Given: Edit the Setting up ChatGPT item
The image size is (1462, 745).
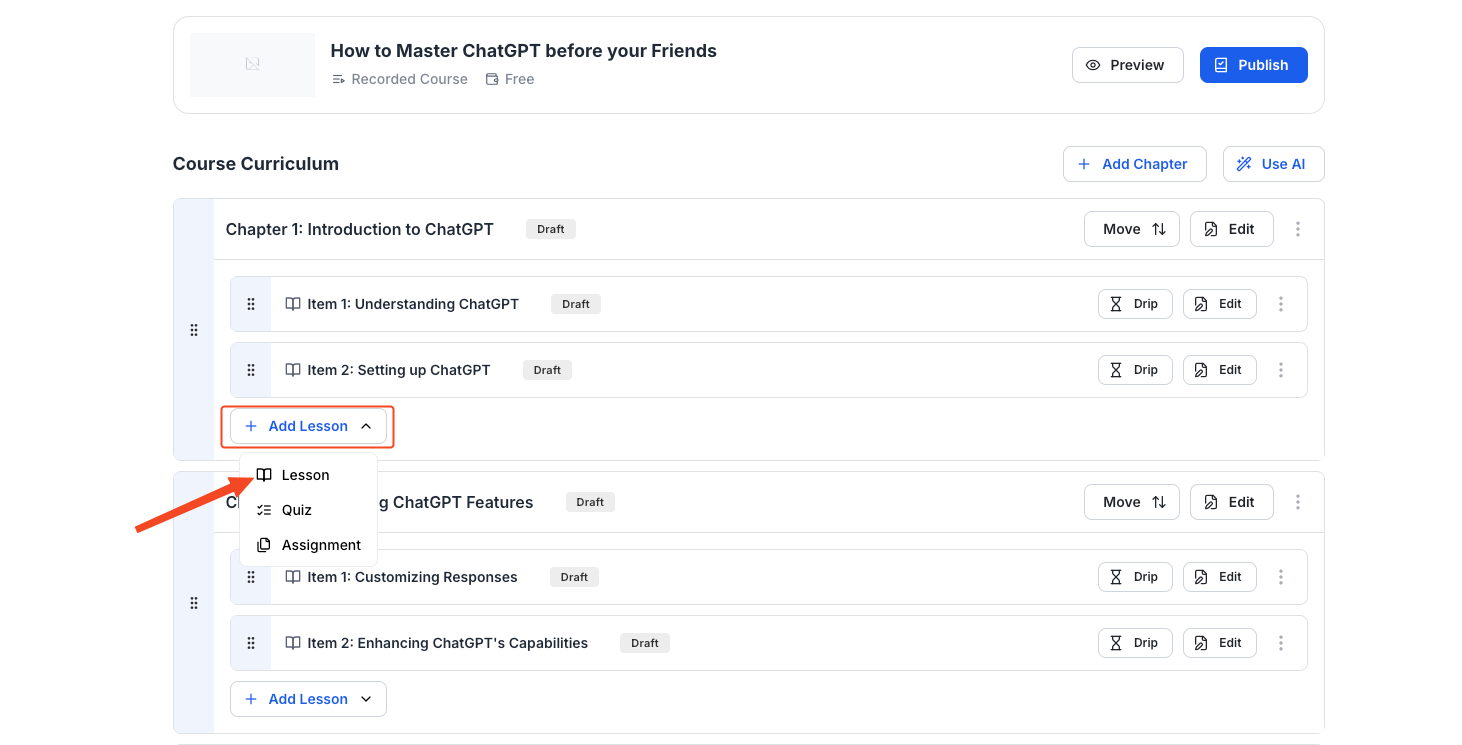Looking at the screenshot, I should [1220, 370].
